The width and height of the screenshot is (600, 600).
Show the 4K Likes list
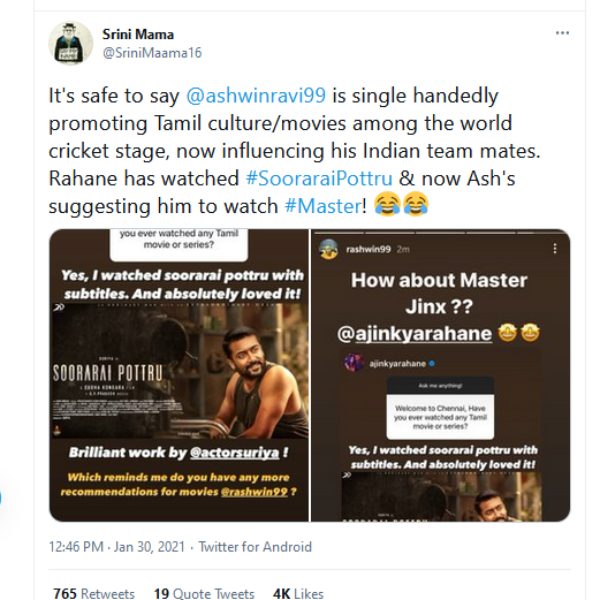click(298, 593)
